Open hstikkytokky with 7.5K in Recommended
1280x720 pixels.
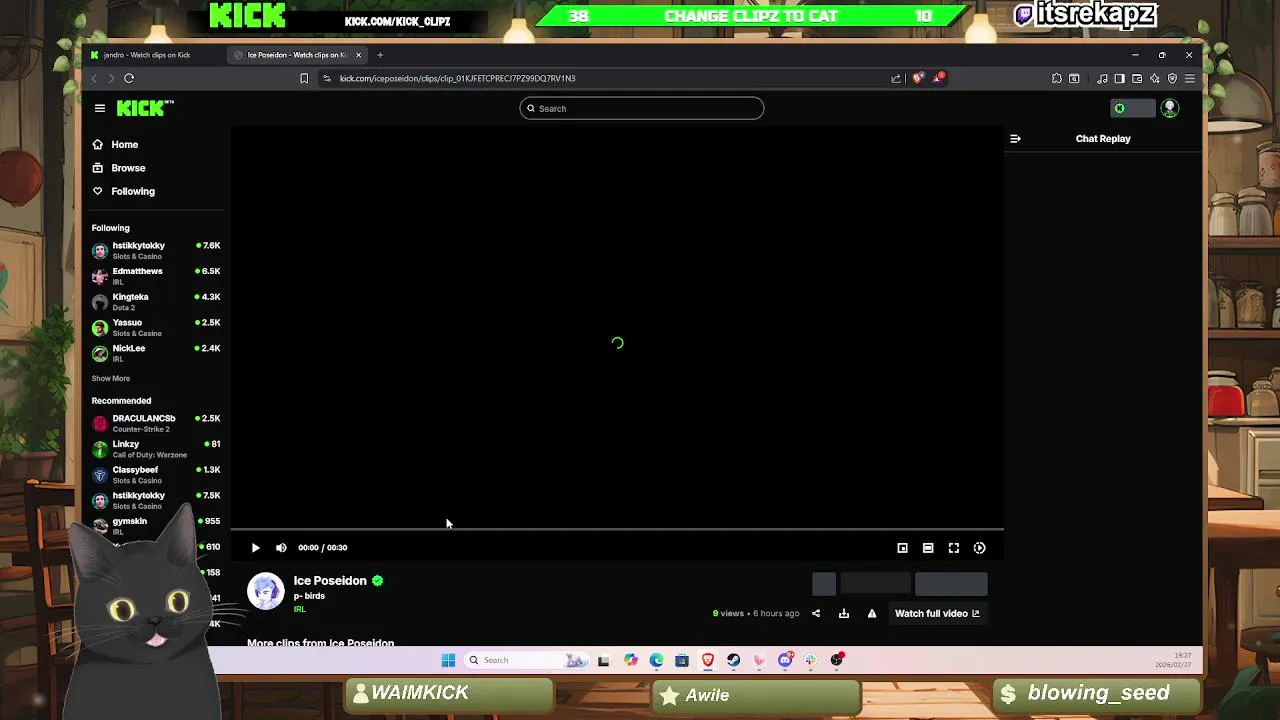156,500
